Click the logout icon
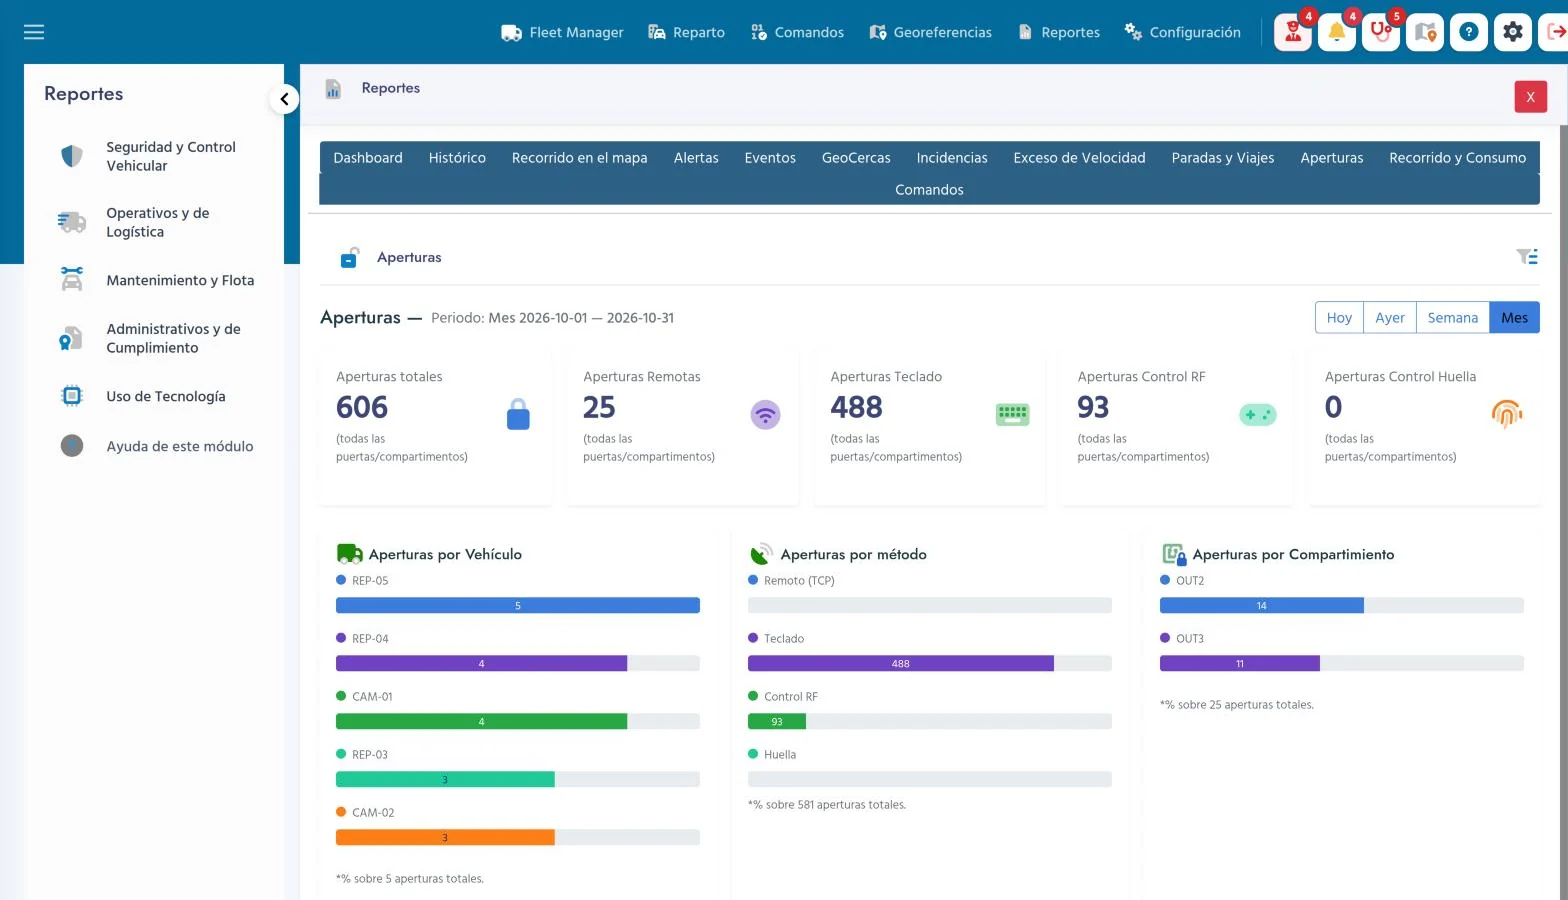Image resolution: width=1568 pixels, height=900 pixels. (1555, 32)
